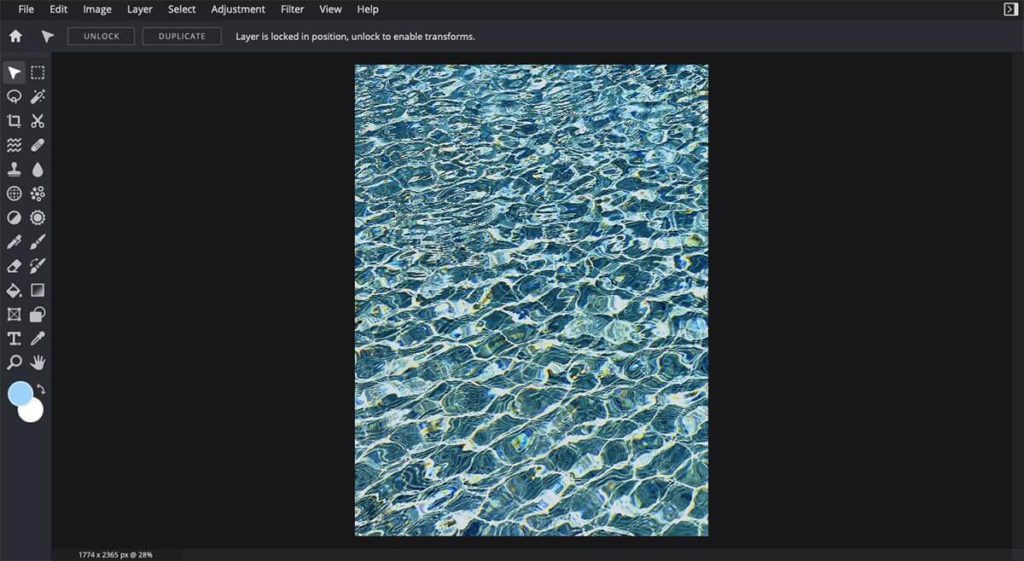This screenshot has height=561, width=1024.
Task: Open the Adjustment menu
Action: pos(238,9)
